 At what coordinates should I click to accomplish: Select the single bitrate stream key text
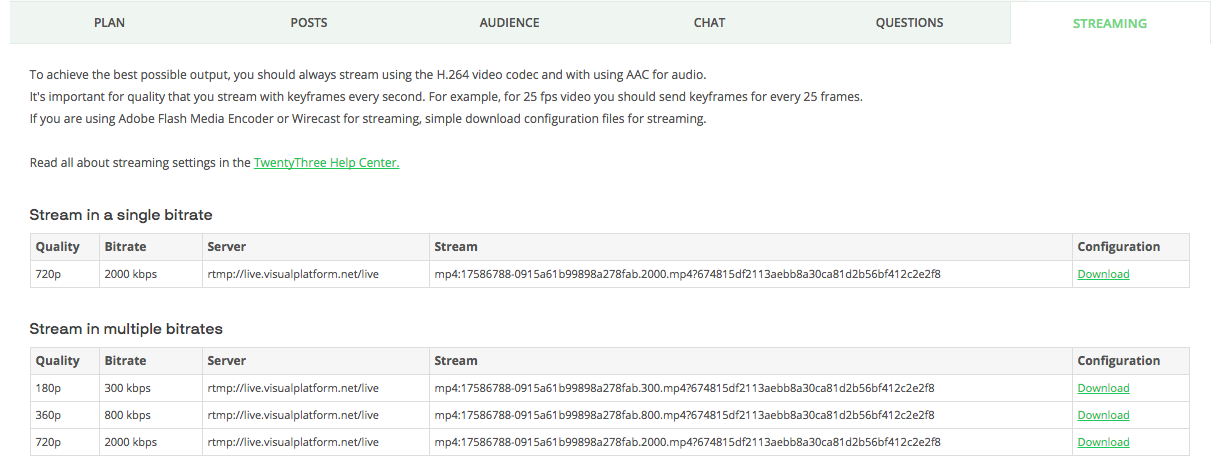[x=687, y=274]
